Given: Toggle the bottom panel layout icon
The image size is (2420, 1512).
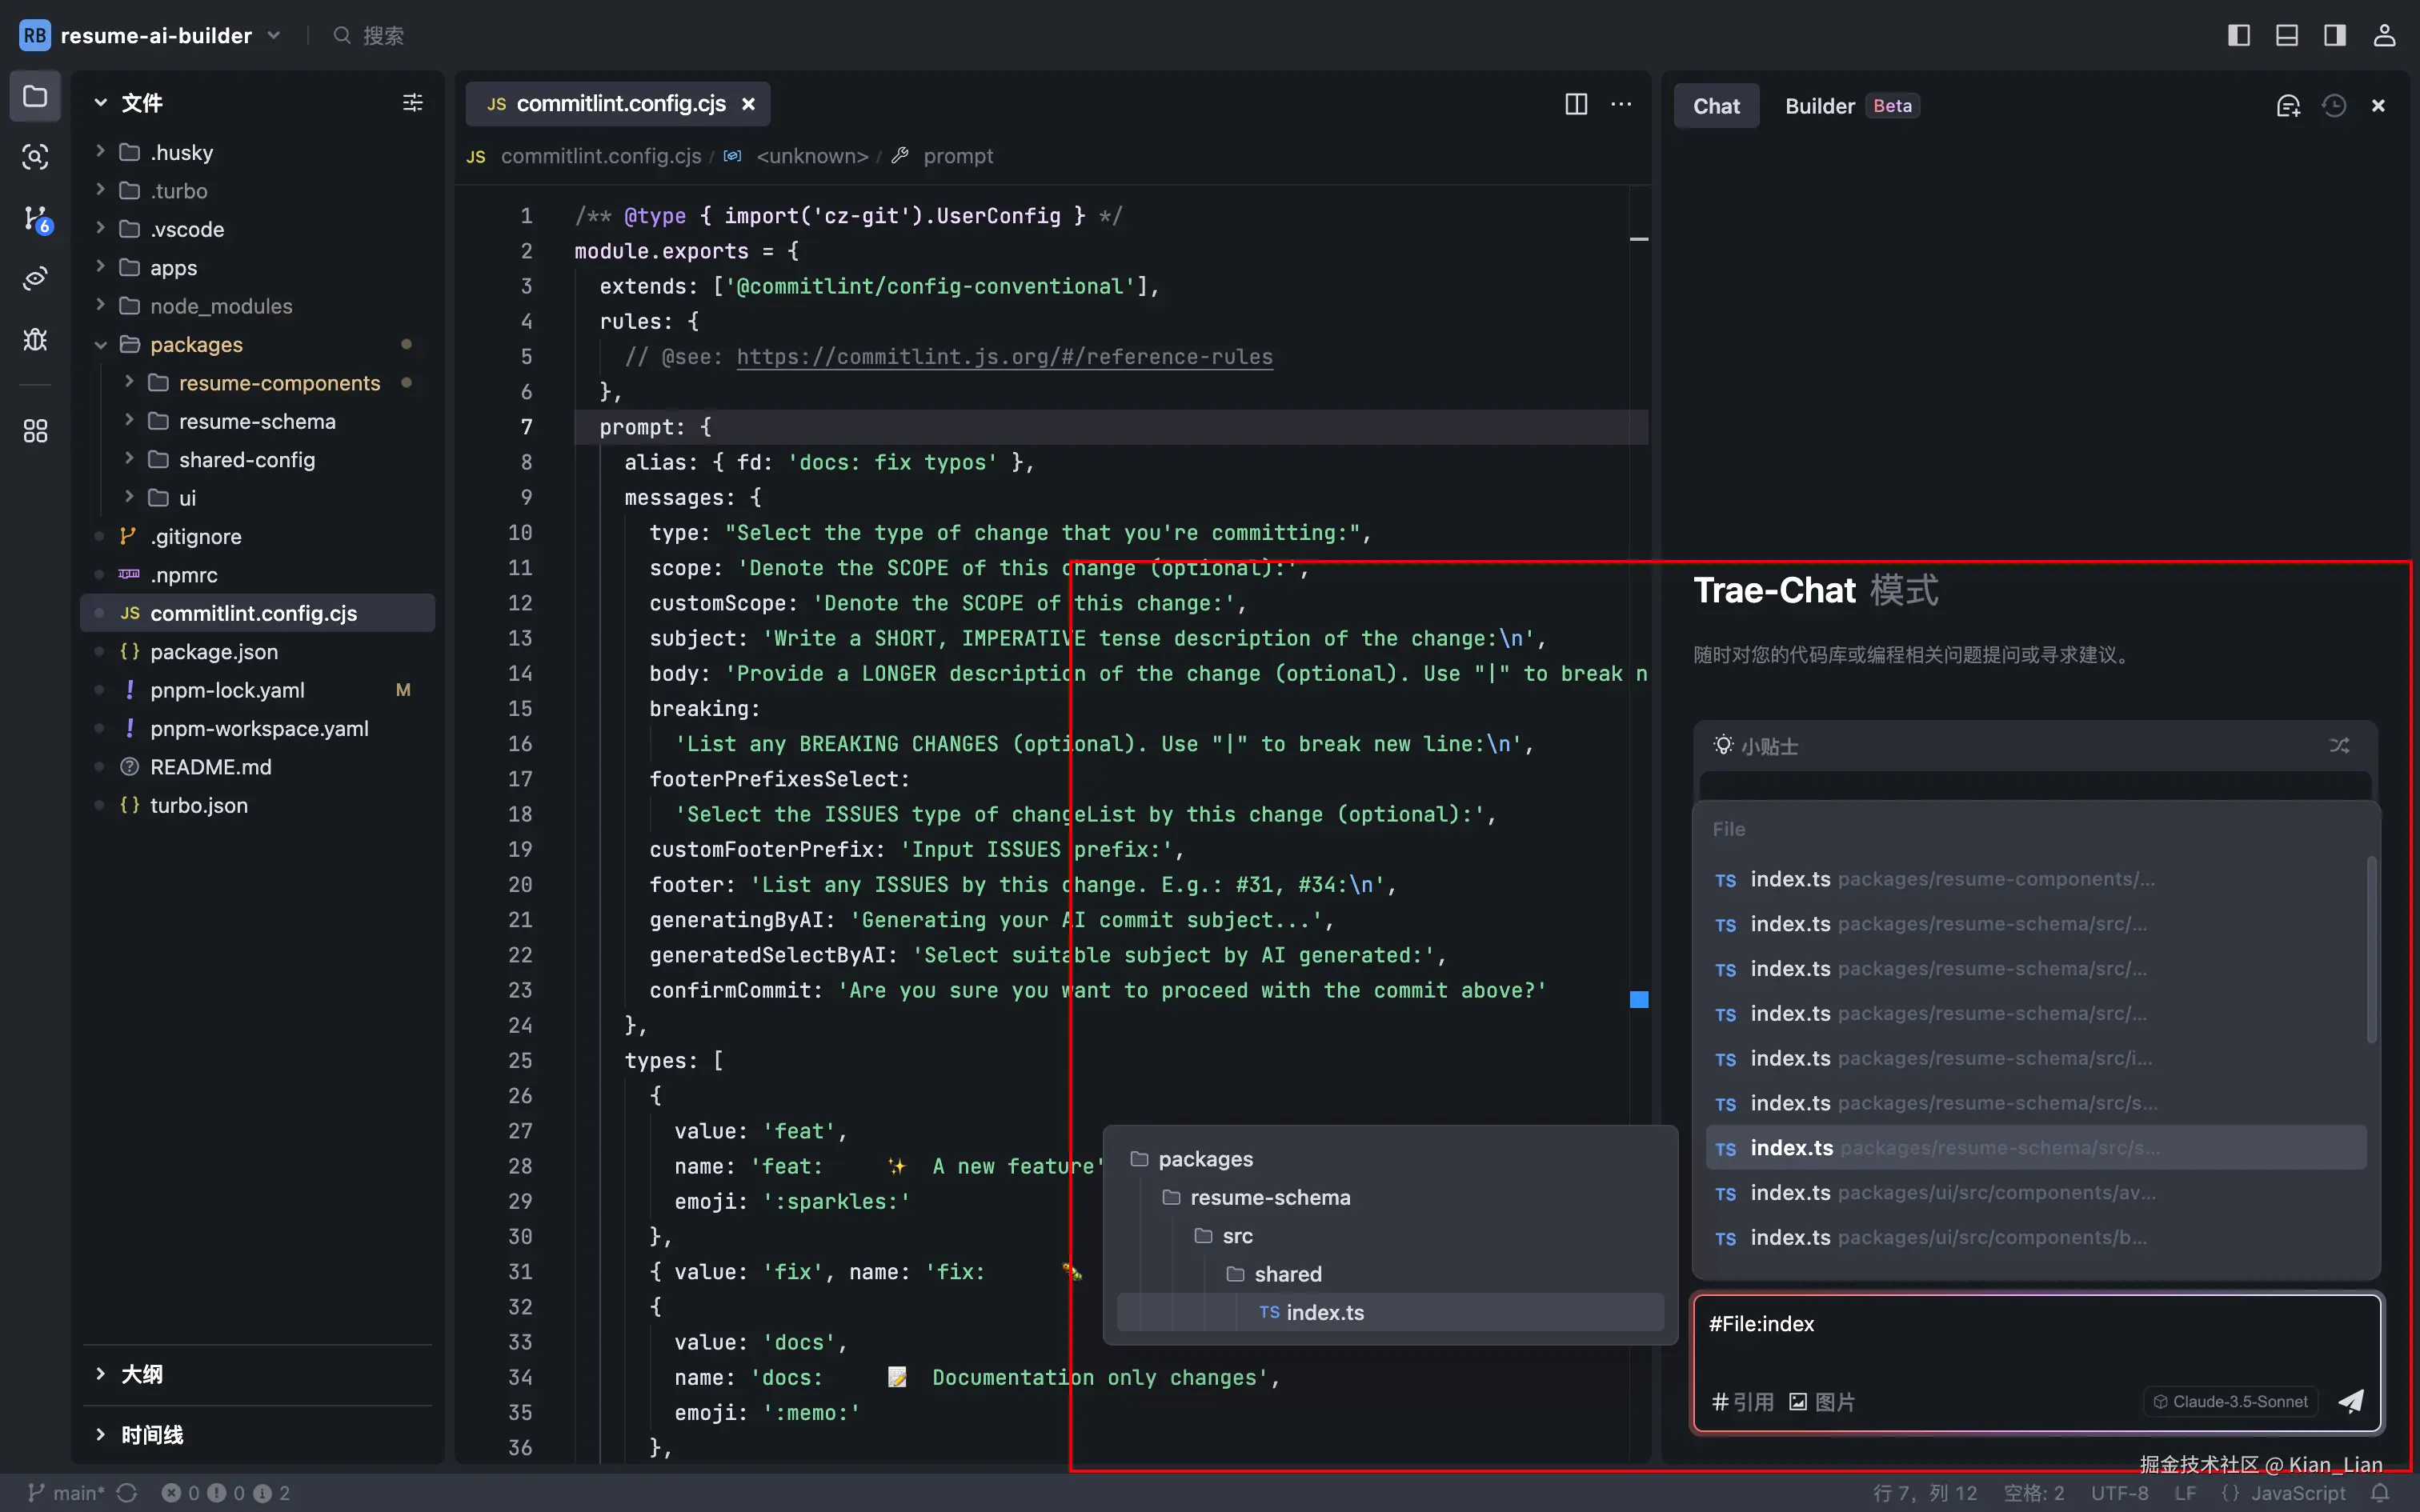Looking at the screenshot, I should click(x=2287, y=36).
